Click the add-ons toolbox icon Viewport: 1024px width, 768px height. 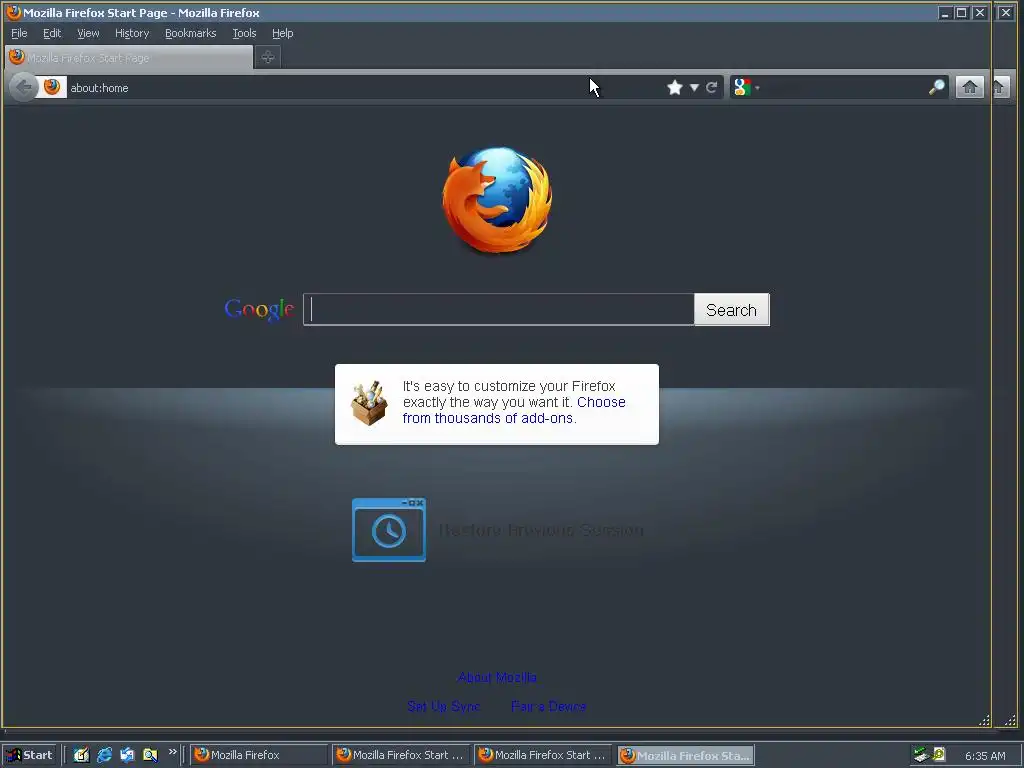point(369,404)
